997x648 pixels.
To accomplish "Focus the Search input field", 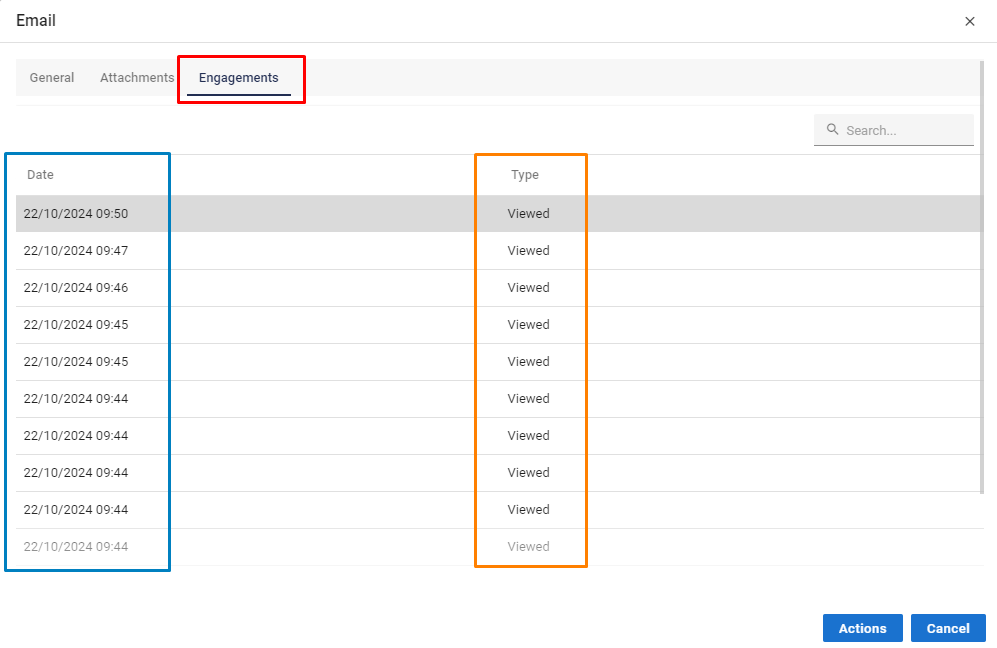I will [893, 130].
